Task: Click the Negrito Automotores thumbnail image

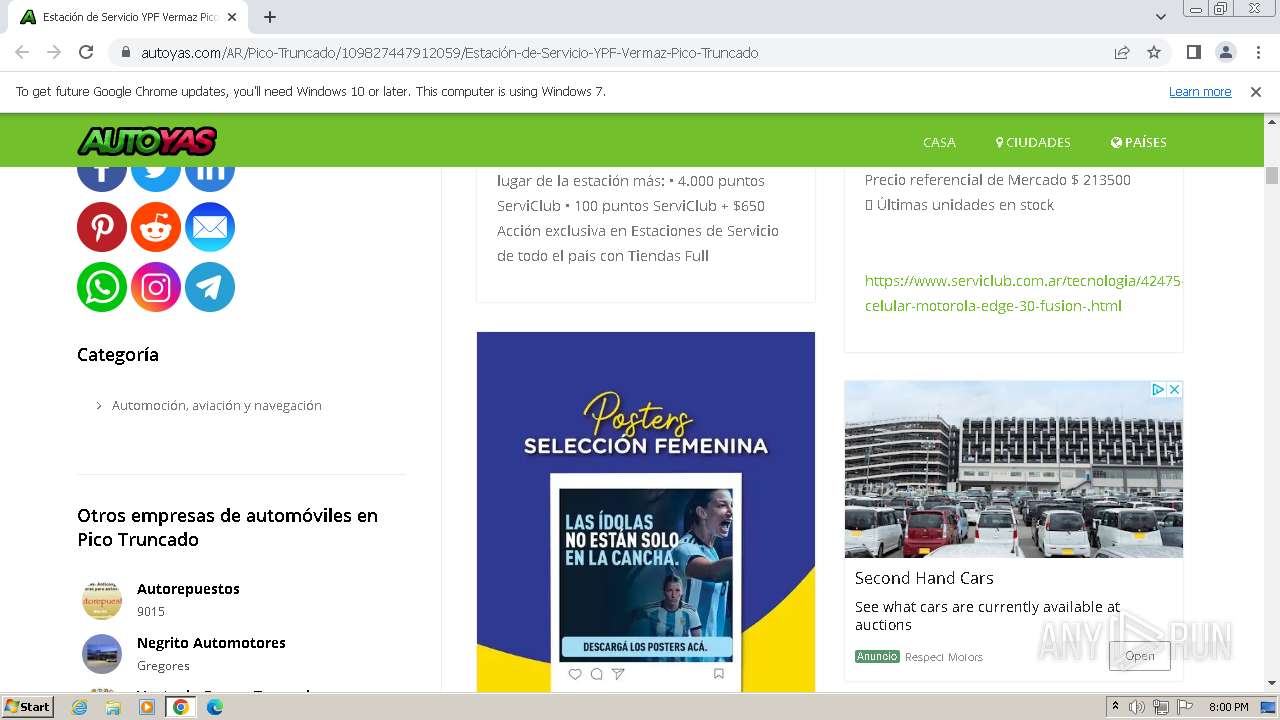Action: tap(102, 654)
